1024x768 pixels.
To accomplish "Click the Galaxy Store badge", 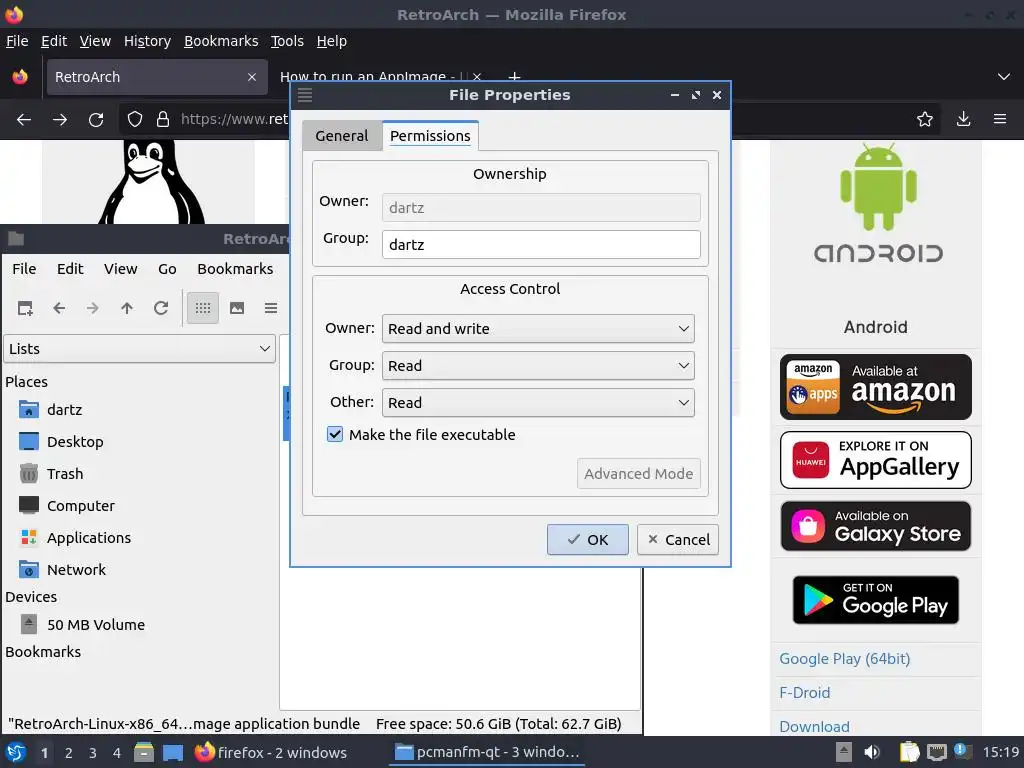I will (x=876, y=526).
